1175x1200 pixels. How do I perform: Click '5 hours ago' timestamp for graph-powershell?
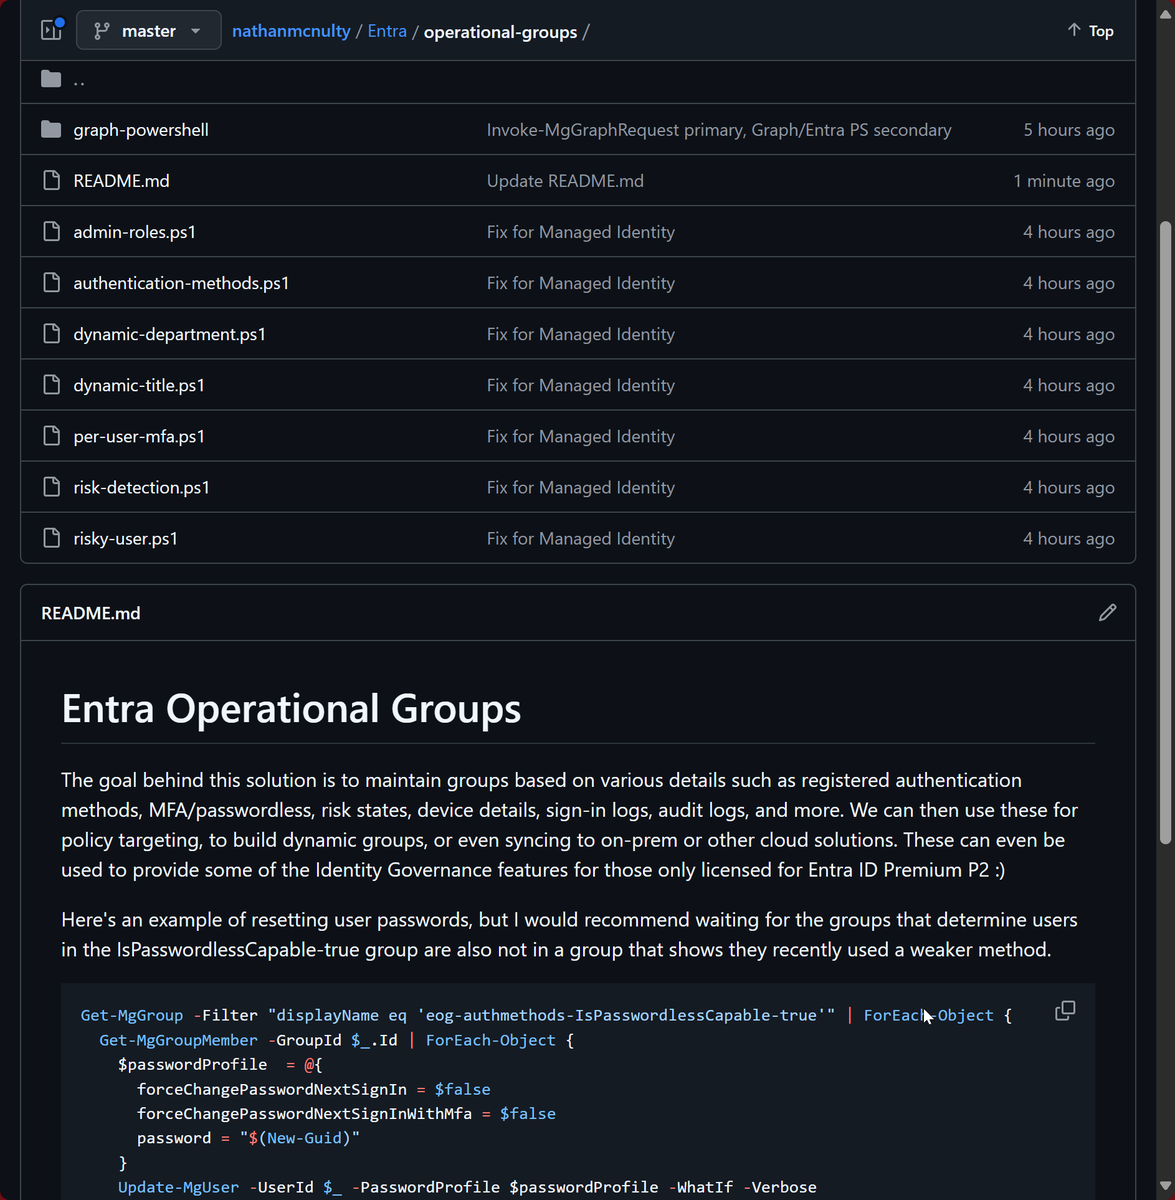(1068, 130)
